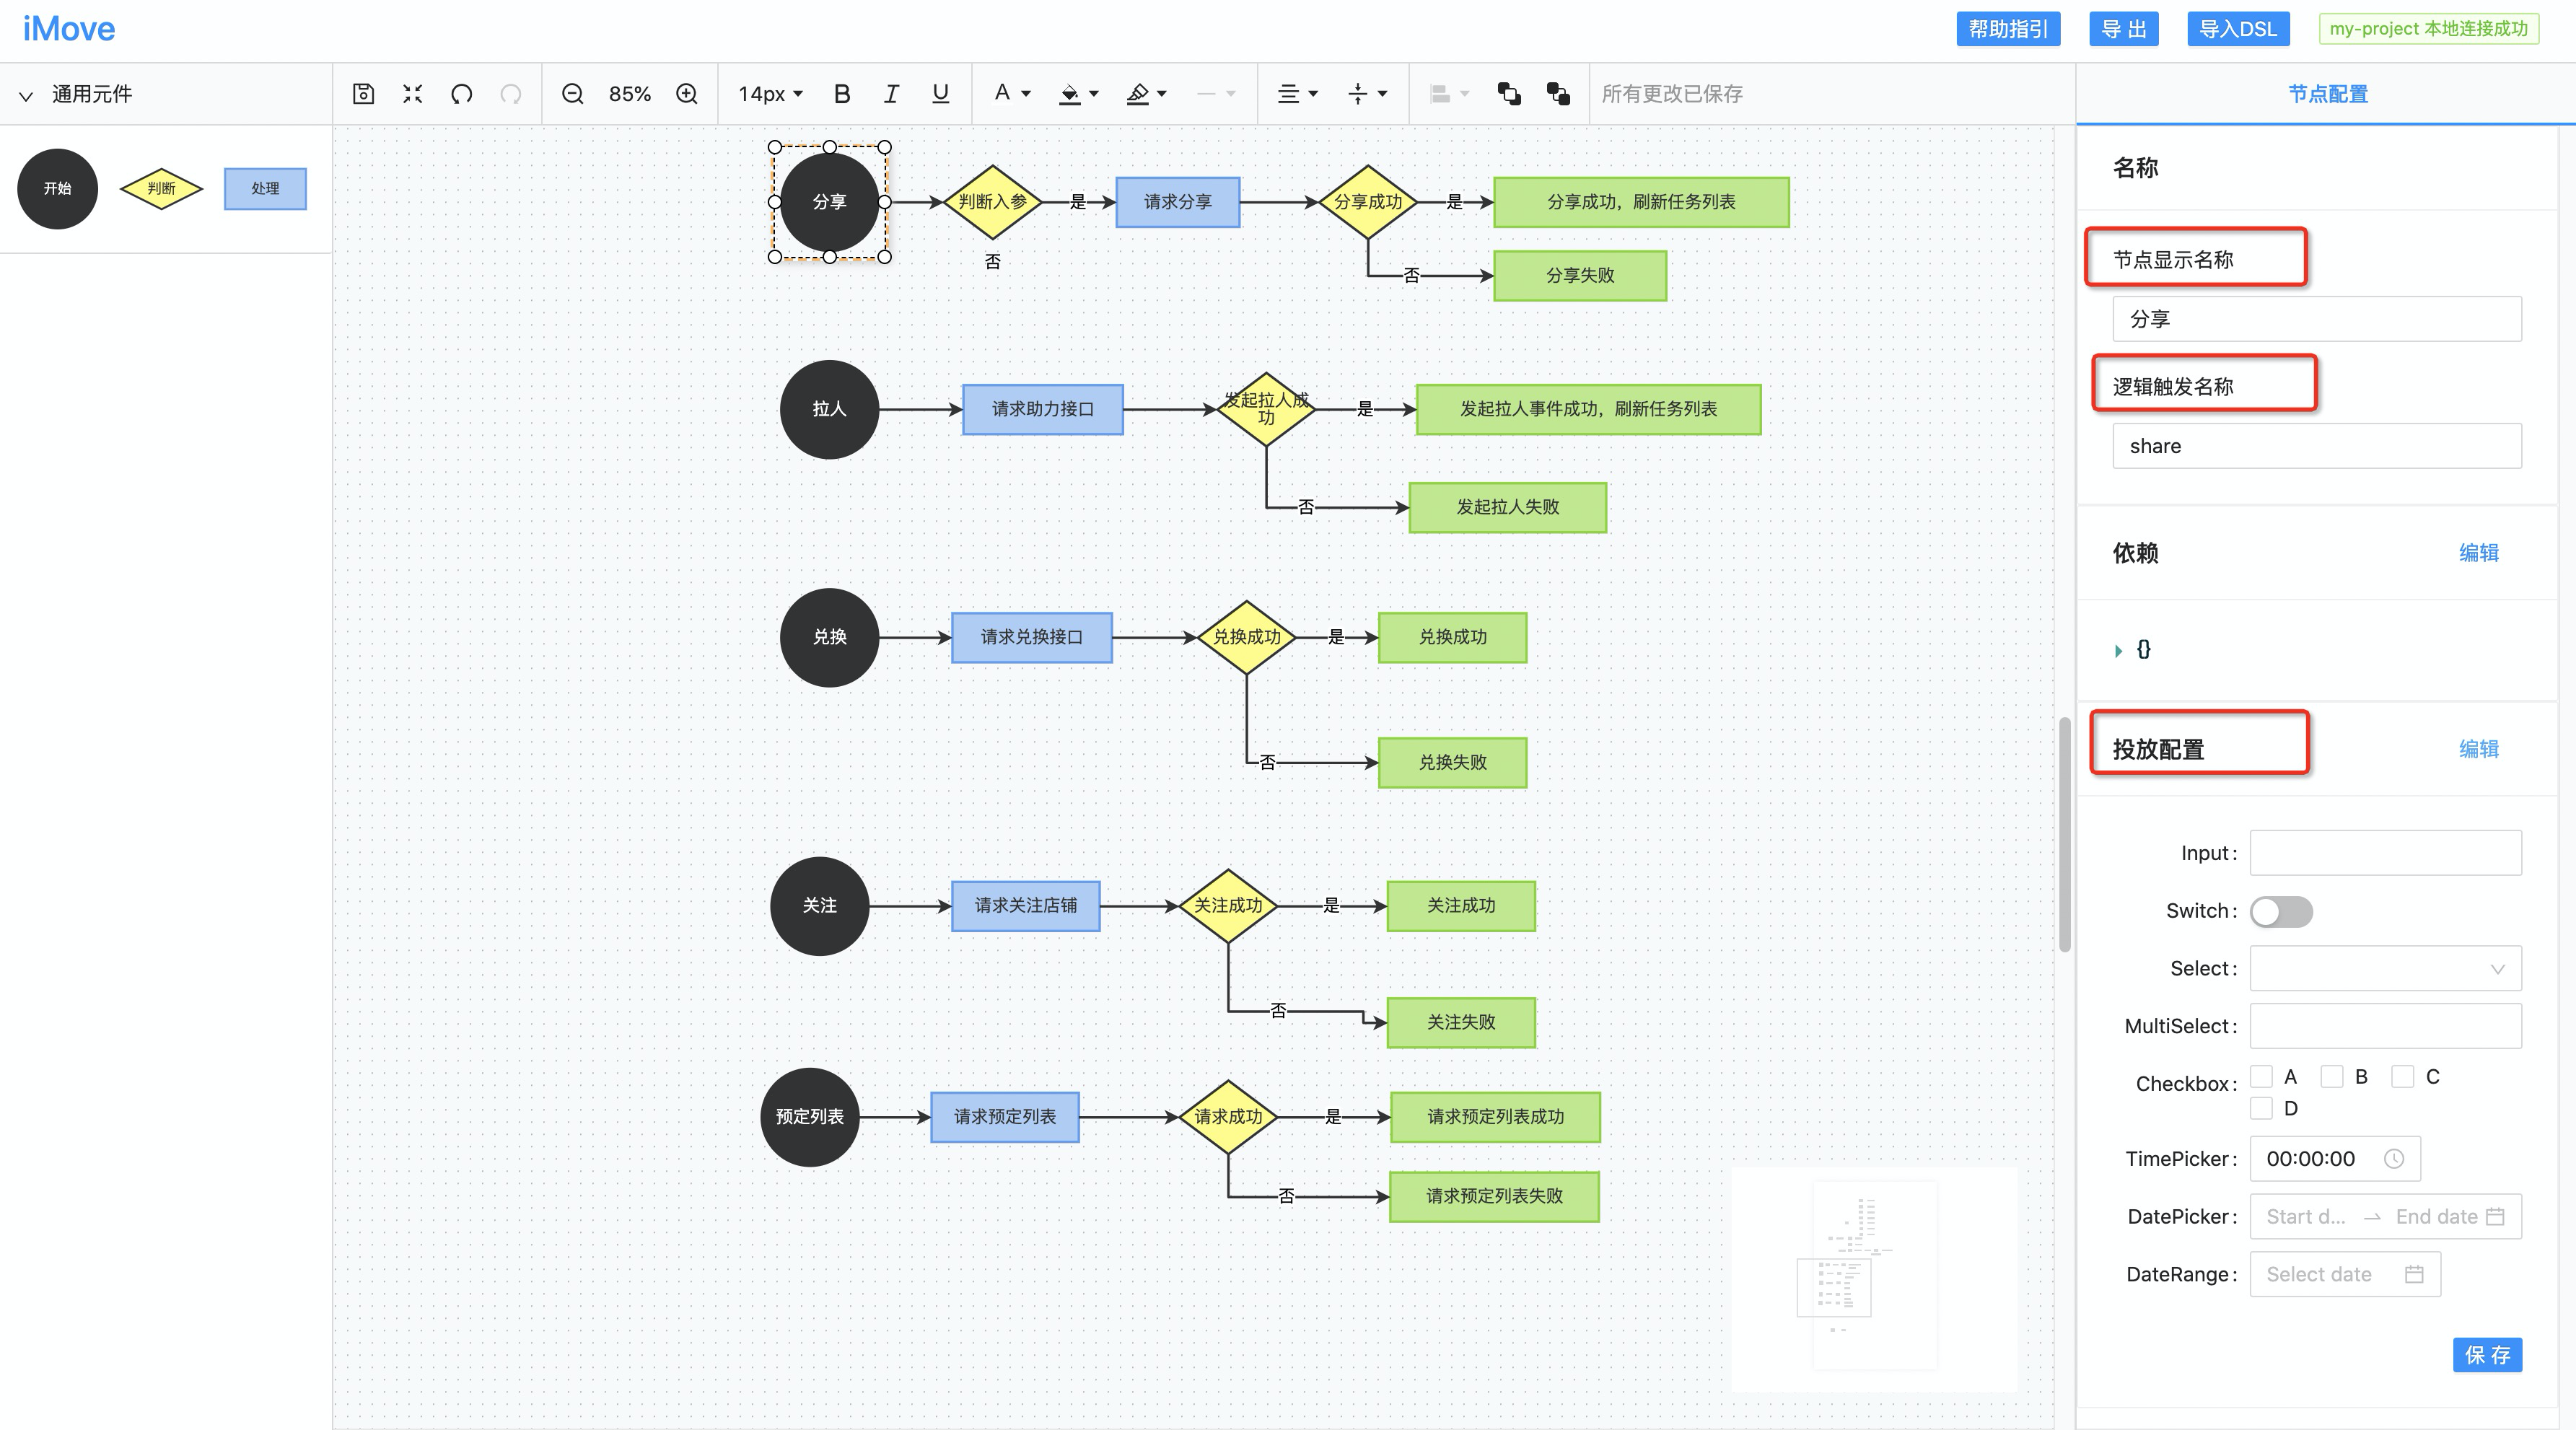Send the selected node to back
The height and width of the screenshot is (1430, 2576).
pyautogui.click(x=1558, y=94)
